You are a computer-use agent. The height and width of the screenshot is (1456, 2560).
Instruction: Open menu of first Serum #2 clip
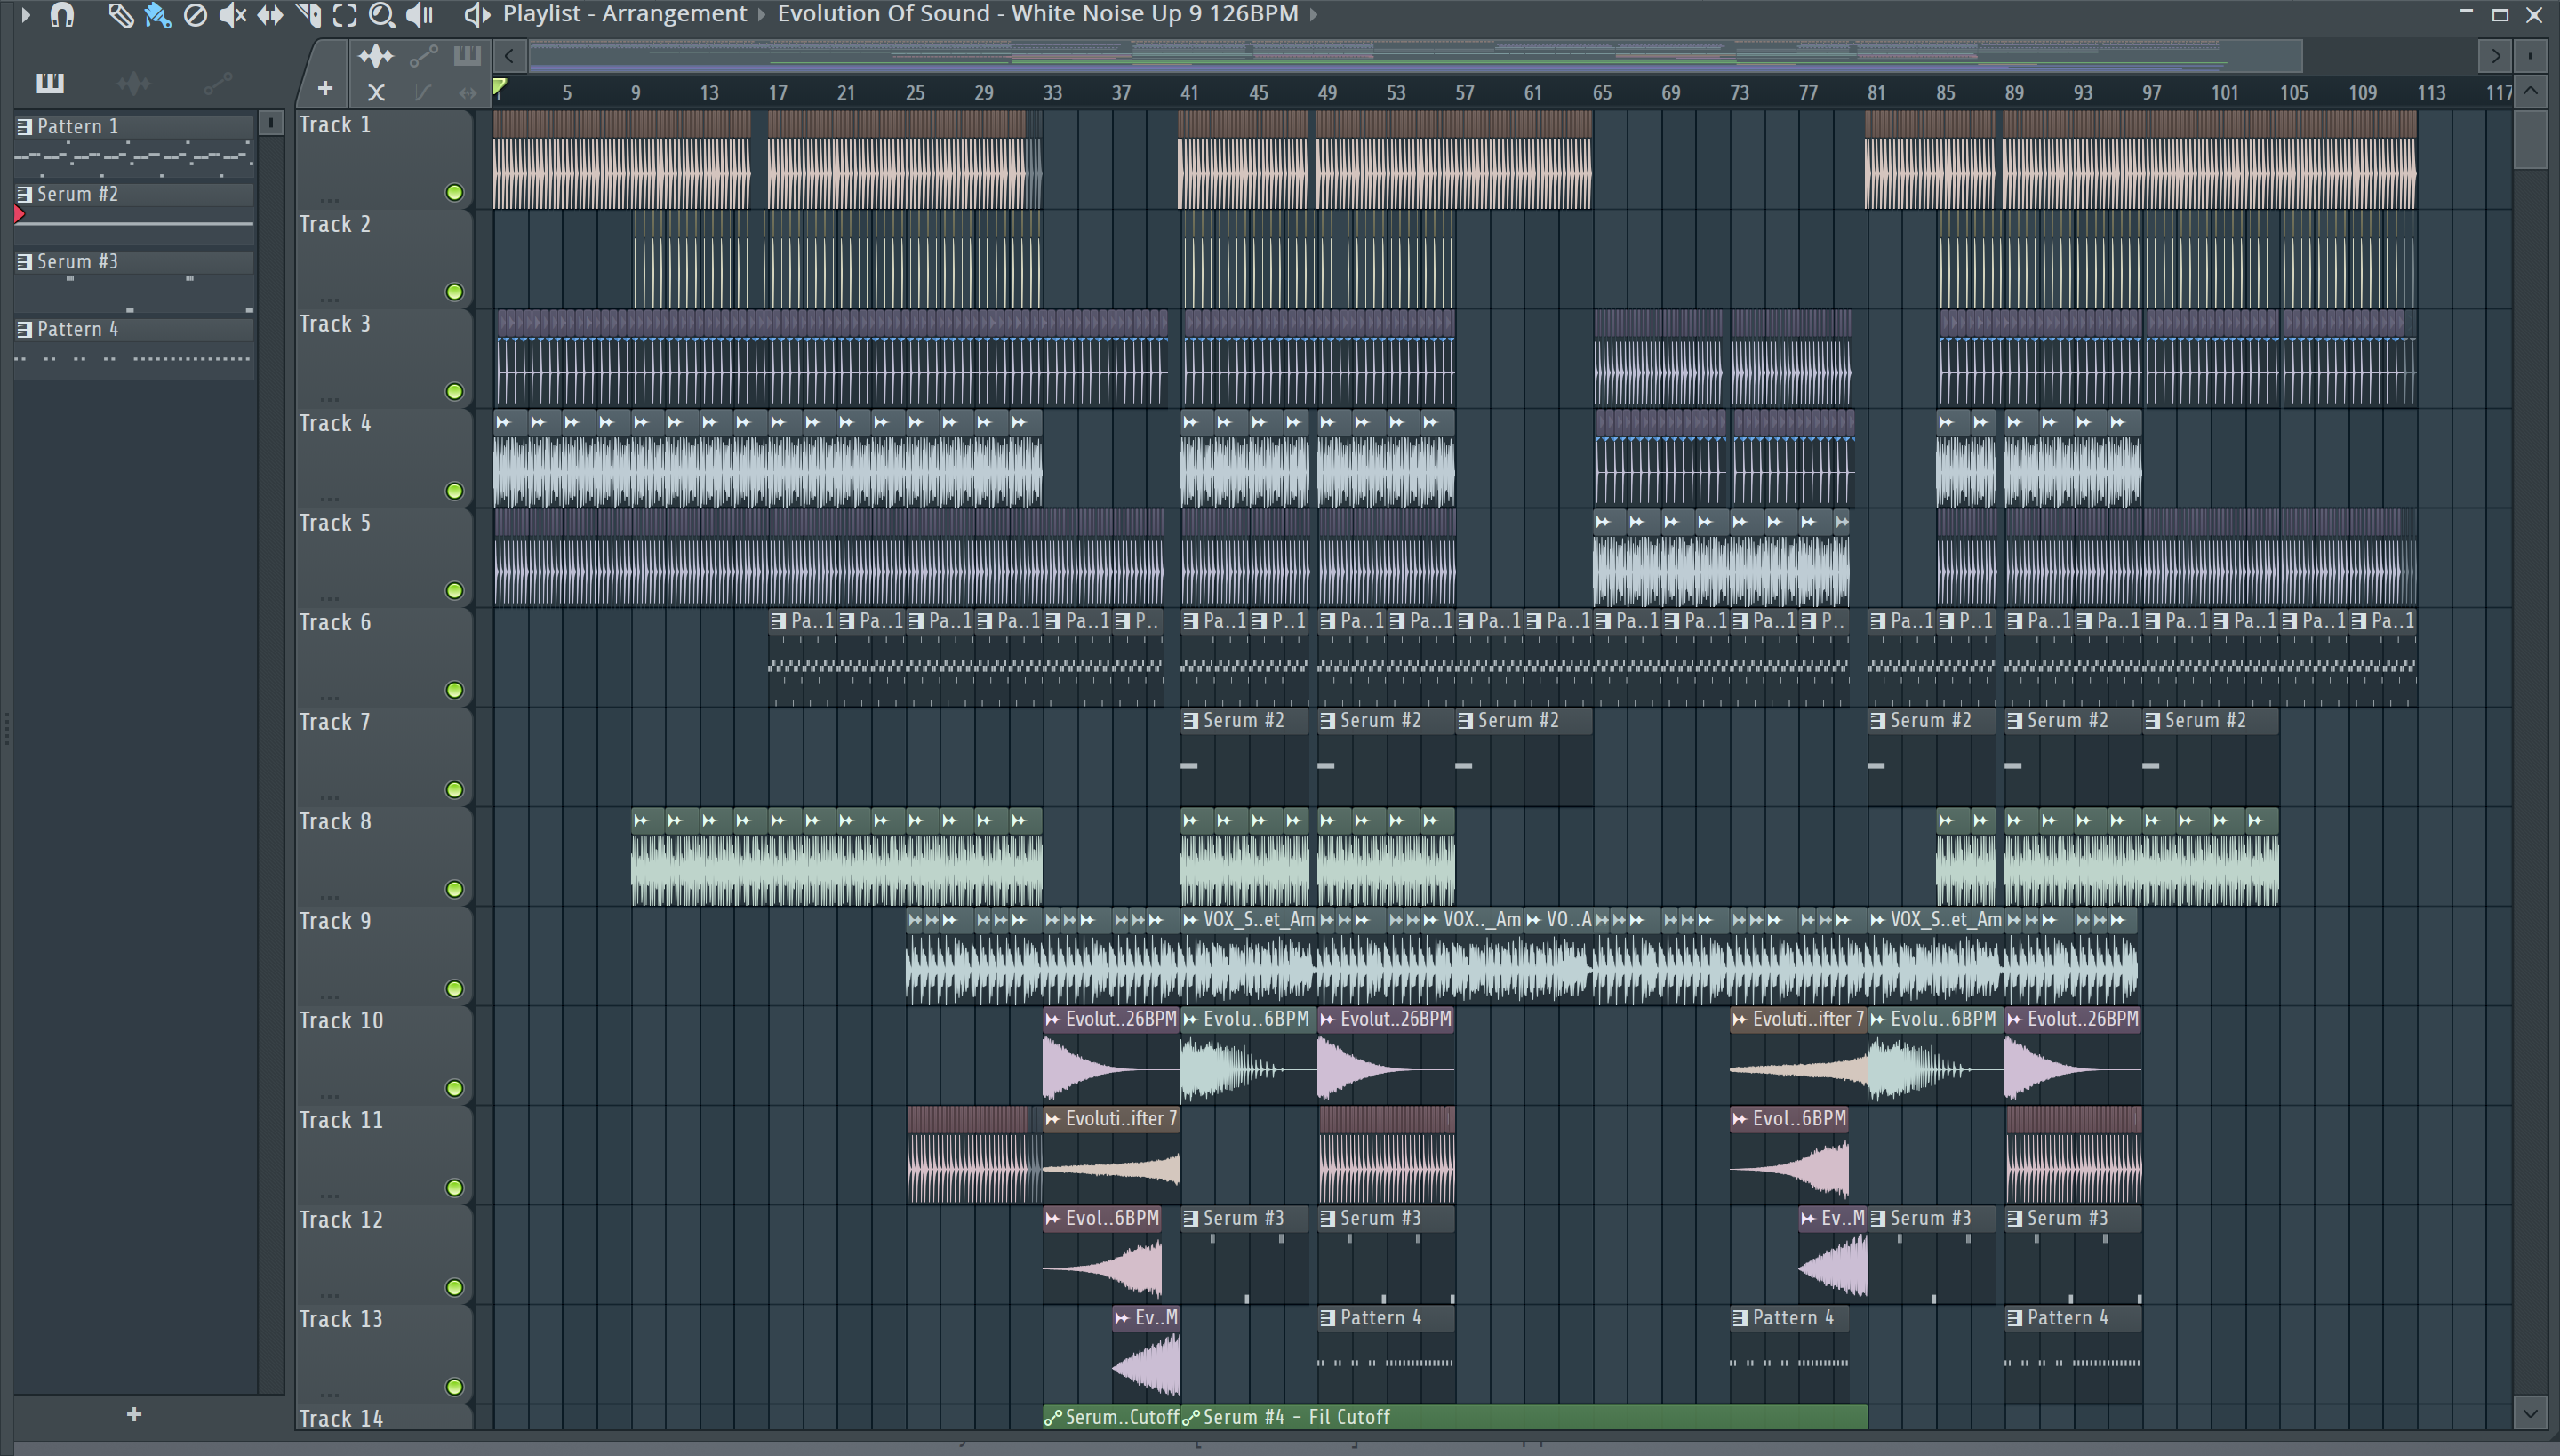pos(1190,721)
